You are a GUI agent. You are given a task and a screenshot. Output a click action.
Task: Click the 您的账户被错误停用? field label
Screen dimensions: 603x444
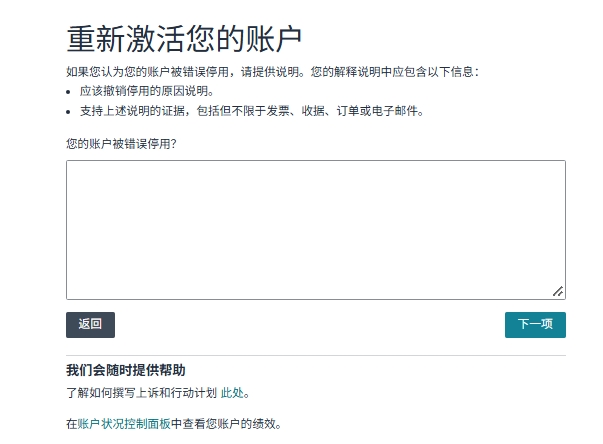[x=121, y=144]
